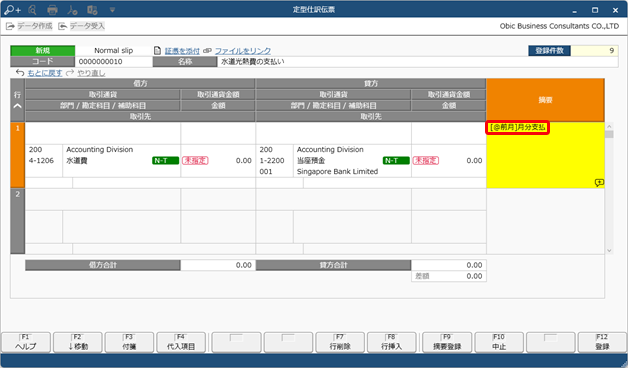The image size is (628, 368).
Task: Maximize the 定型仕訳伝票 window
Action: click(x=595, y=10)
